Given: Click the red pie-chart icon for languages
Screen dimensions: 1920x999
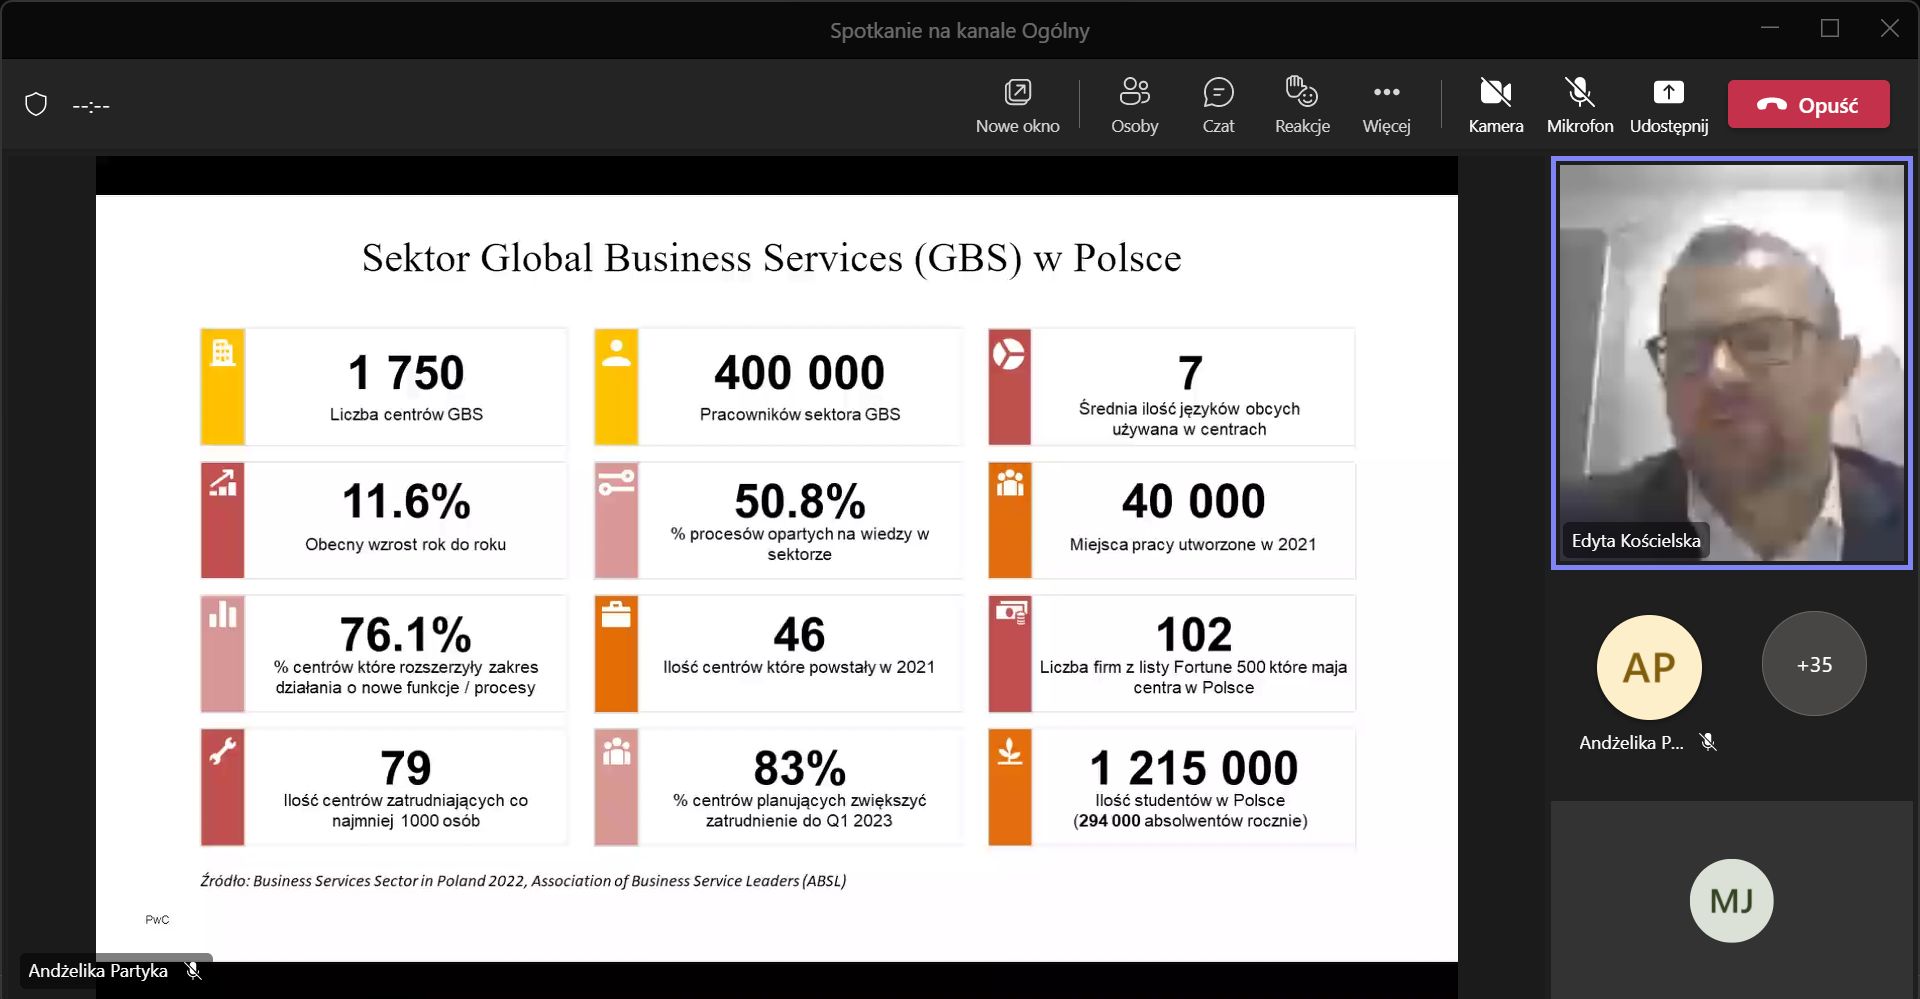Looking at the screenshot, I should pos(1009,354).
